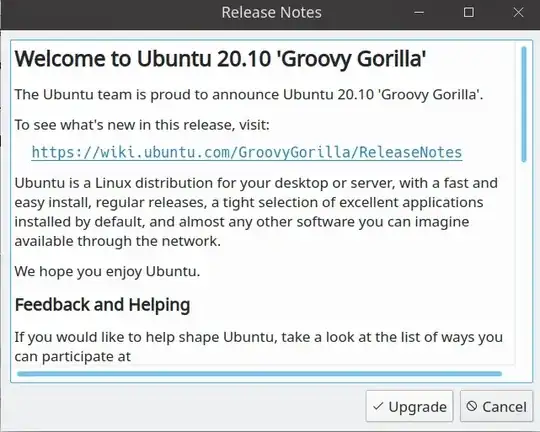Click the horizontal scrollbar at the bottom
The height and width of the screenshot is (432, 540).
259,374
